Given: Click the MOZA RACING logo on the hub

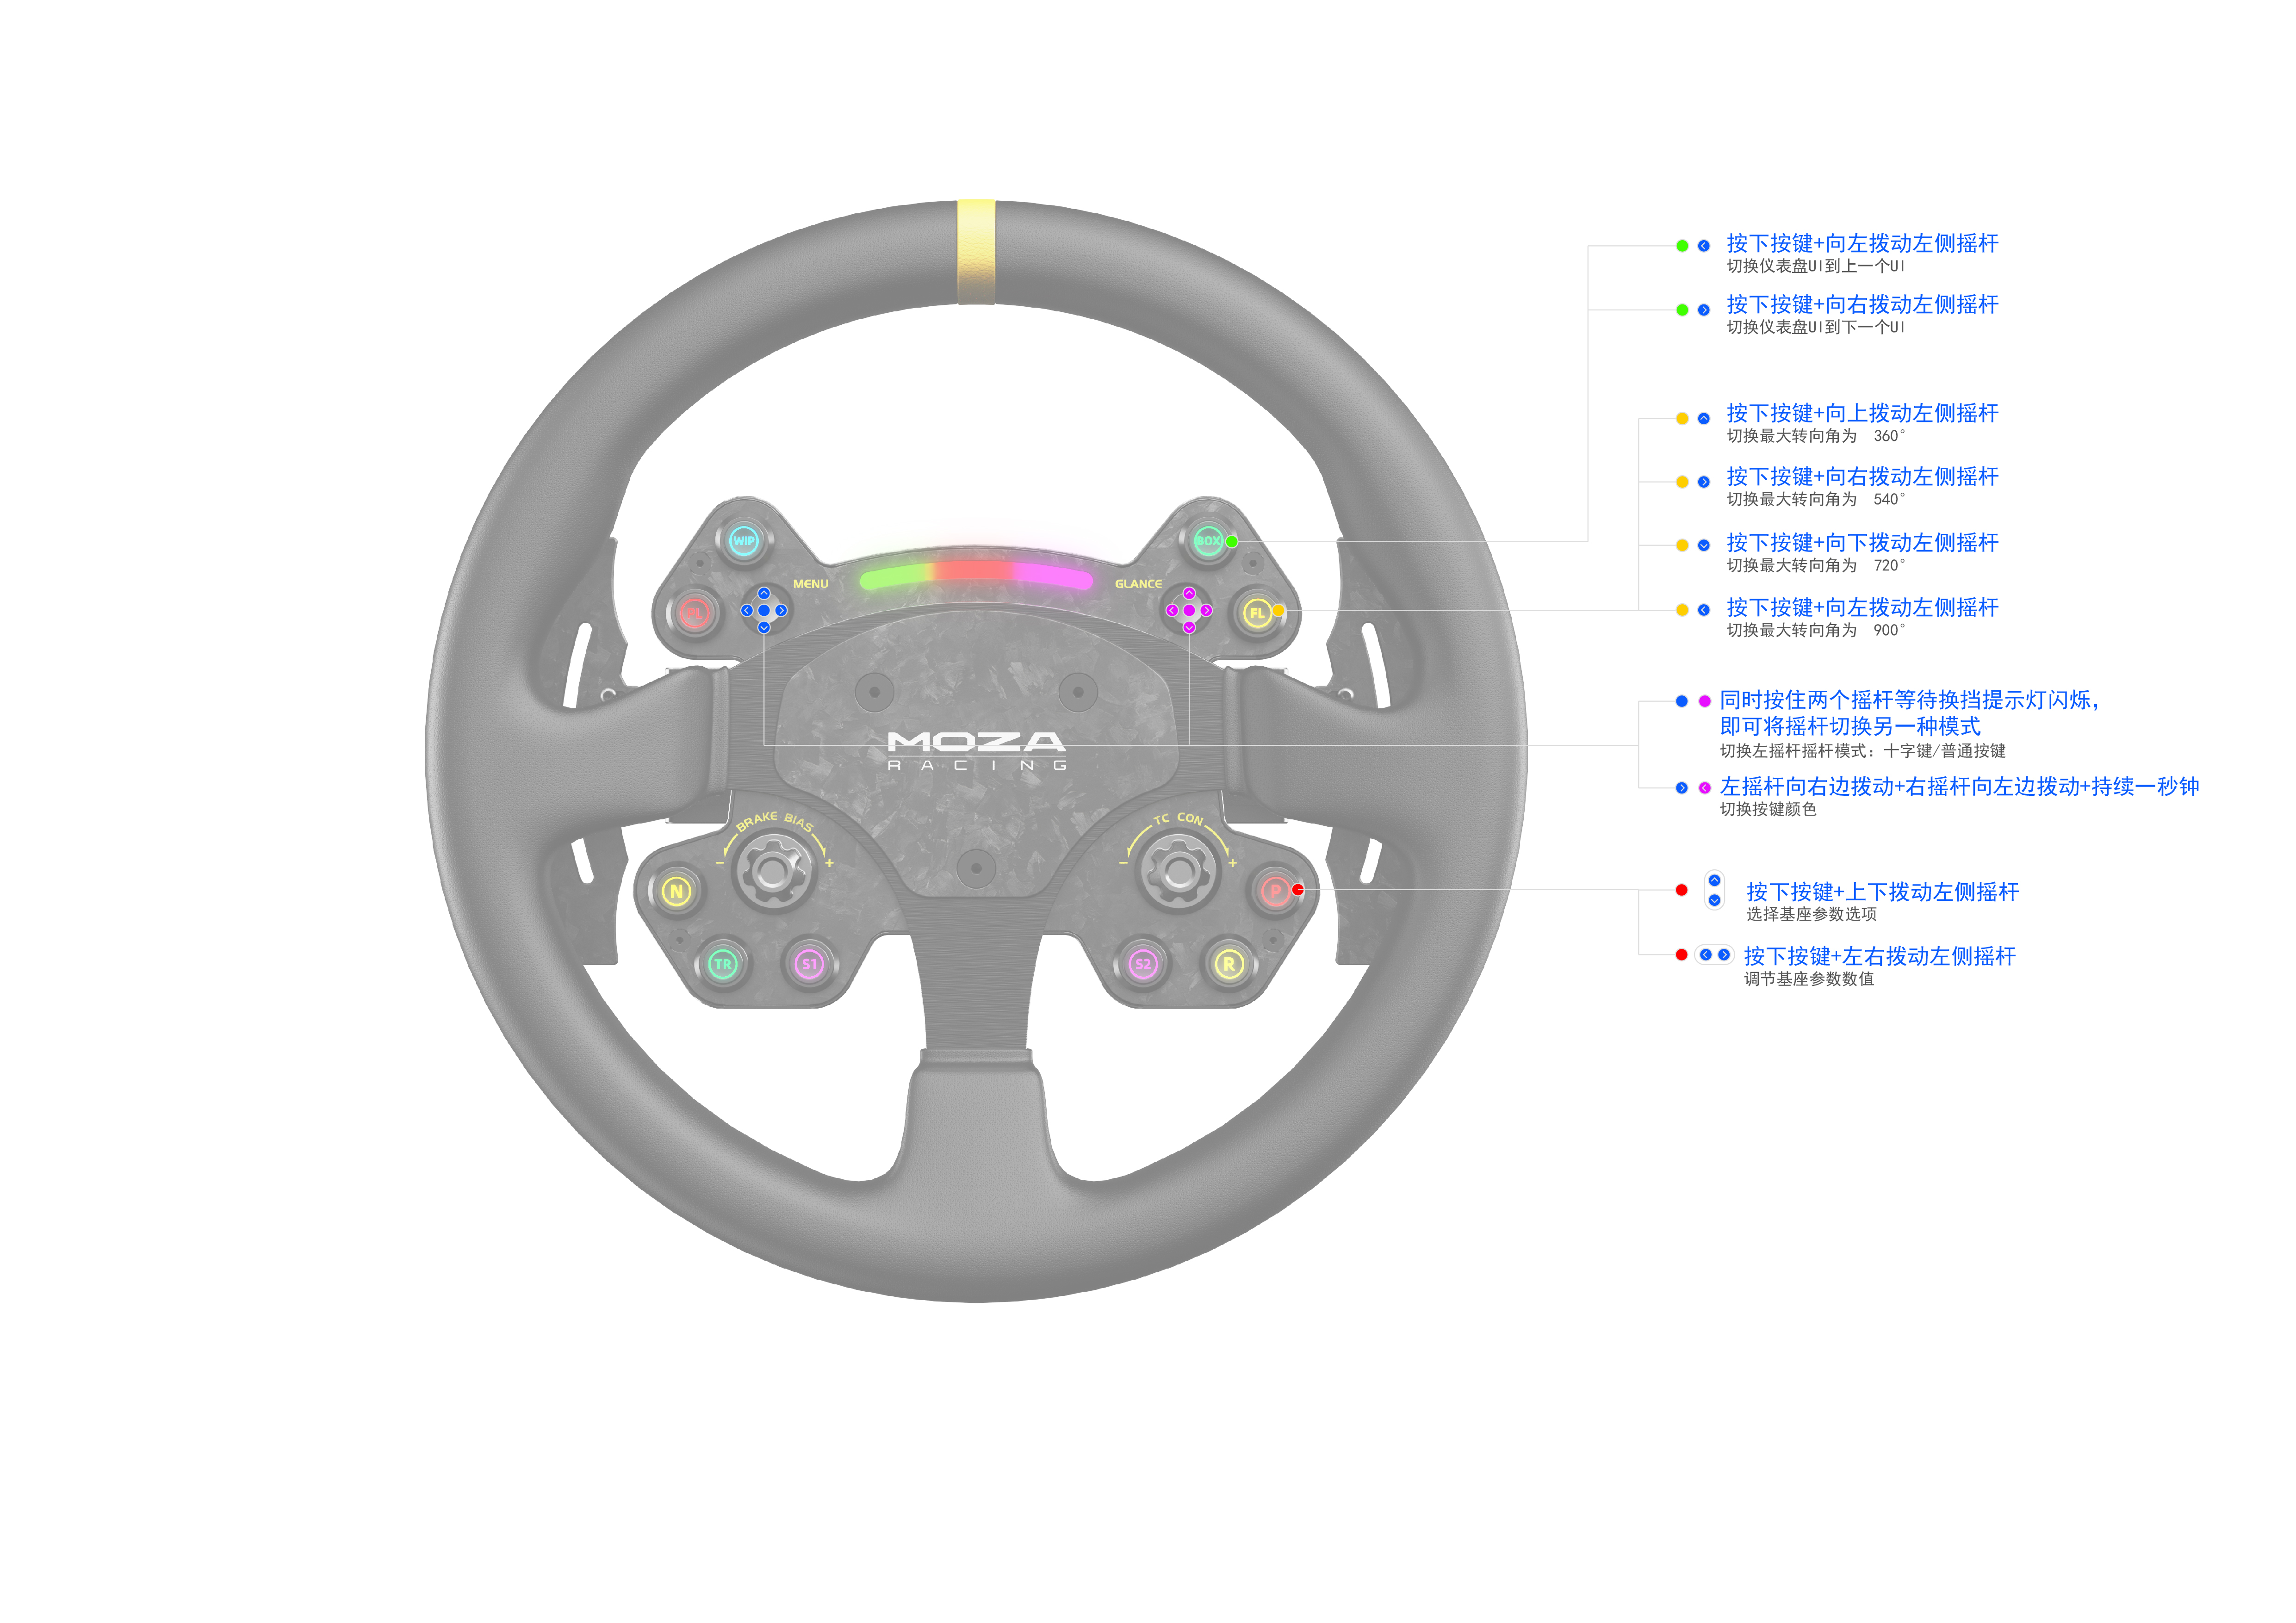Looking at the screenshot, I should pyautogui.click(x=977, y=750).
